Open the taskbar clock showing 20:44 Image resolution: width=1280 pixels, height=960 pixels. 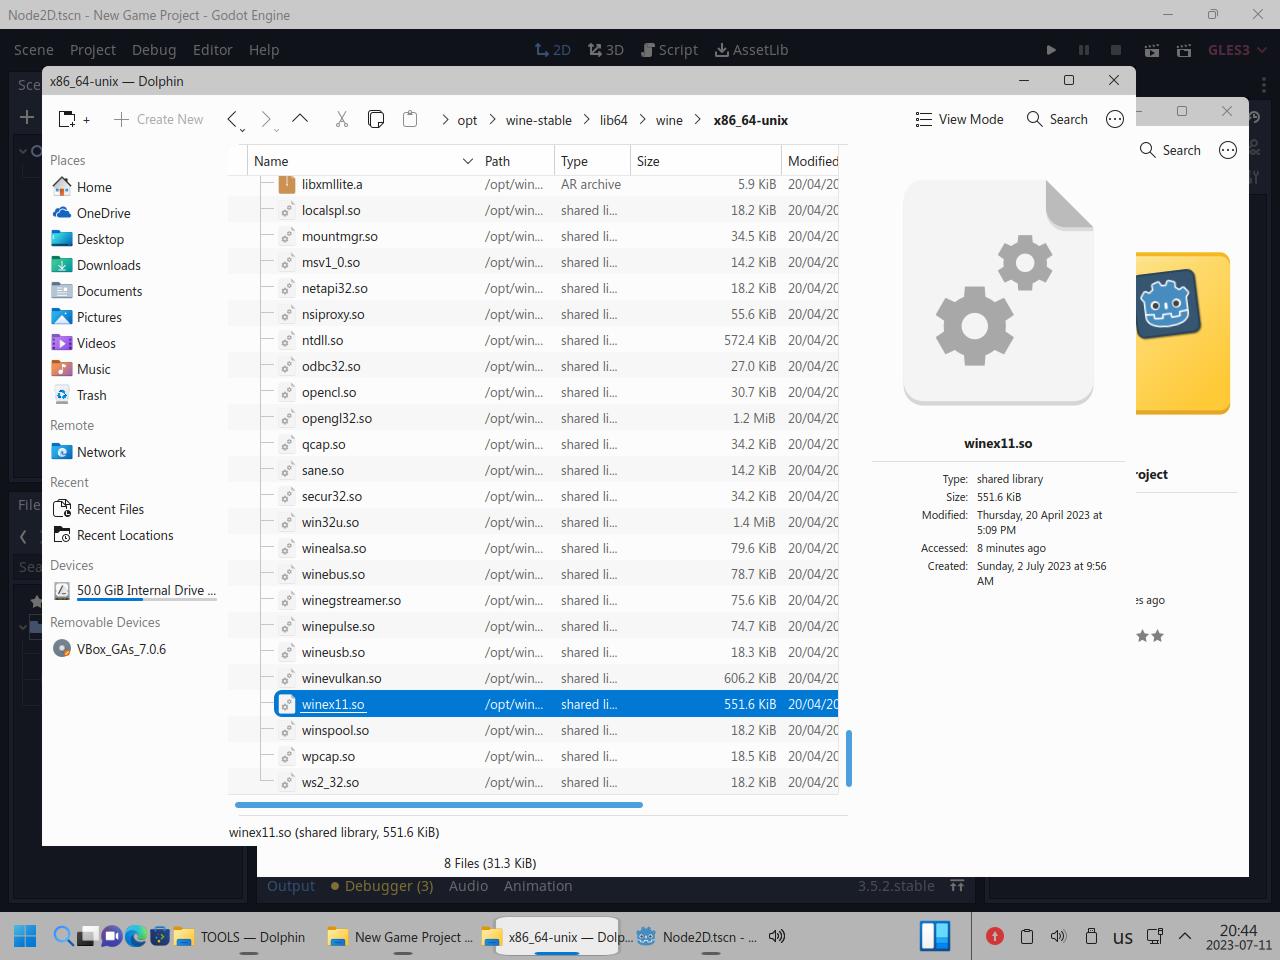[x=1238, y=937]
